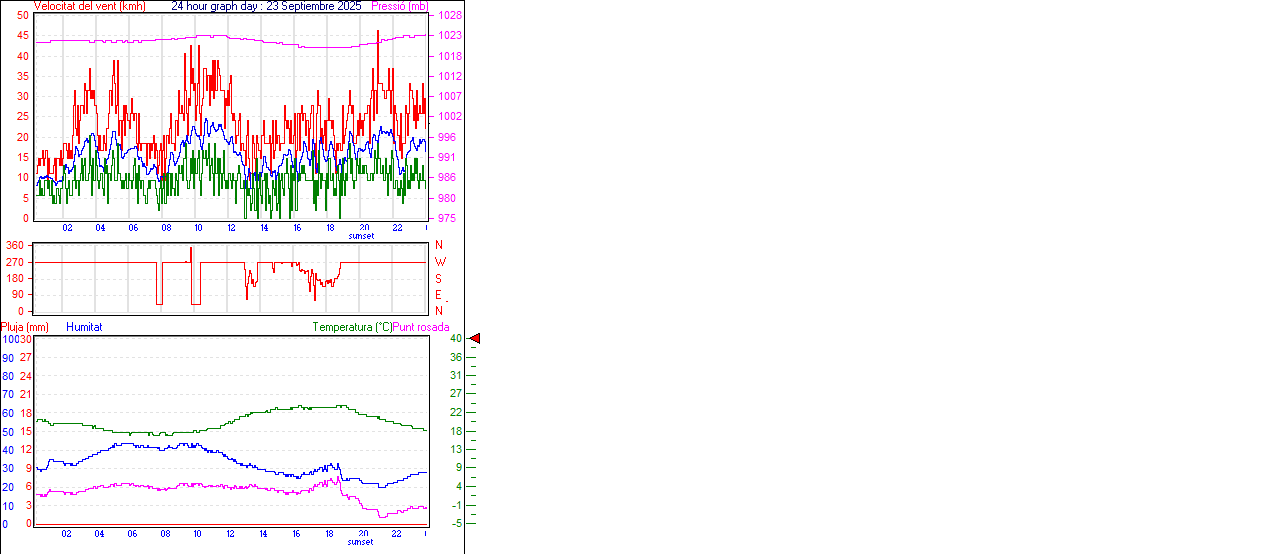
Task: Click the 'S' compass label on direction graph
Action: tap(438, 279)
